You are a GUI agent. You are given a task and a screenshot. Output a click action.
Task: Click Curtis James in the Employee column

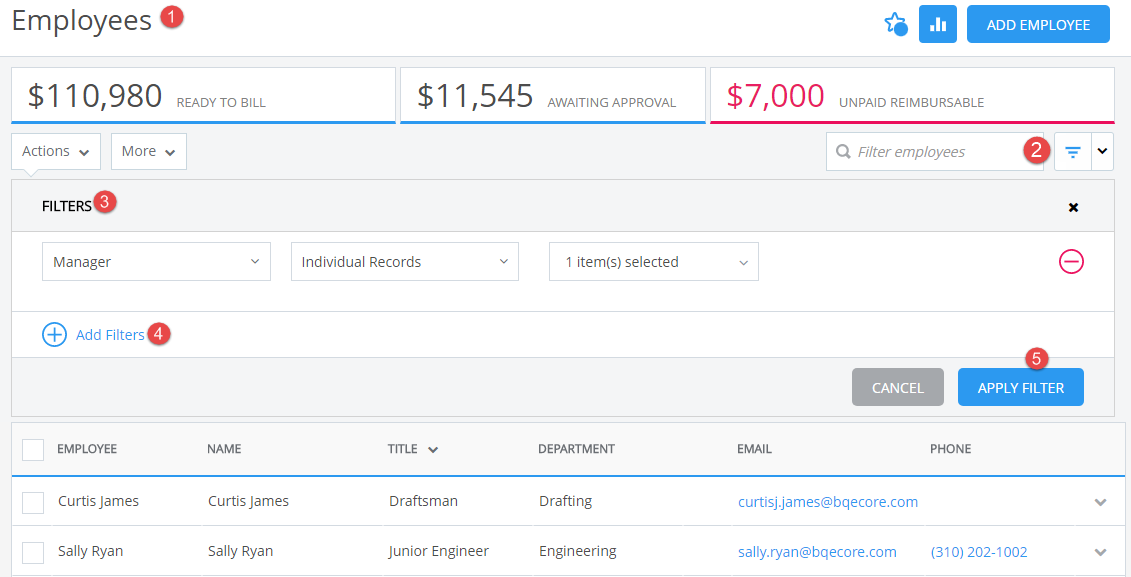pos(98,501)
